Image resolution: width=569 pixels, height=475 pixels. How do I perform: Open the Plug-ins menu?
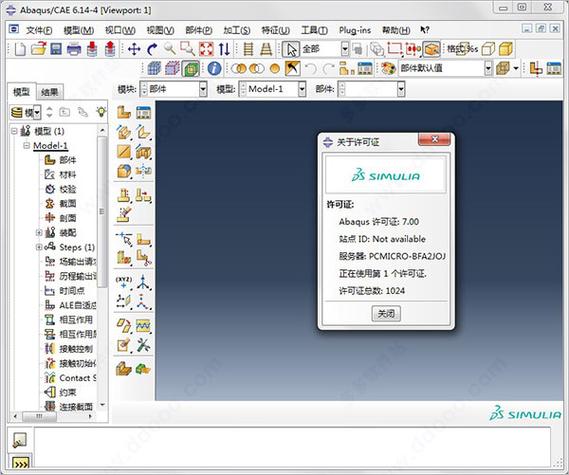[x=355, y=30]
